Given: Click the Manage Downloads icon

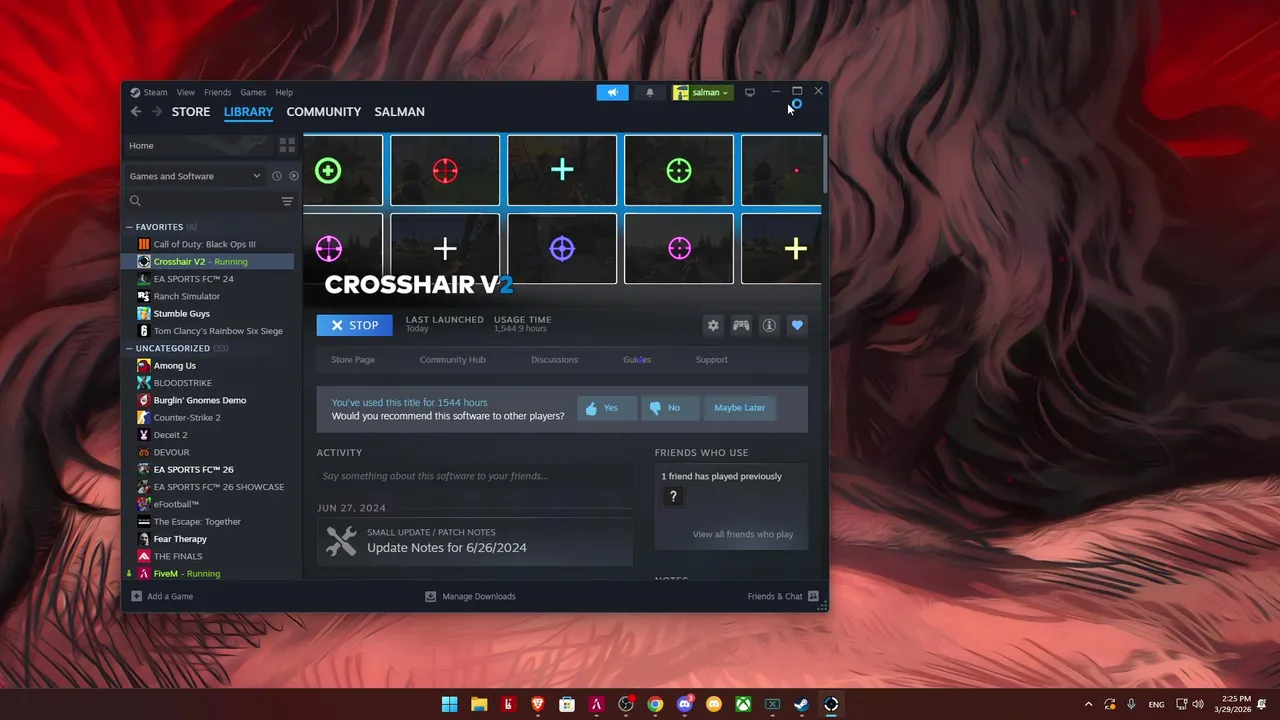Looking at the screenshot, I should [x=431, y=596].
